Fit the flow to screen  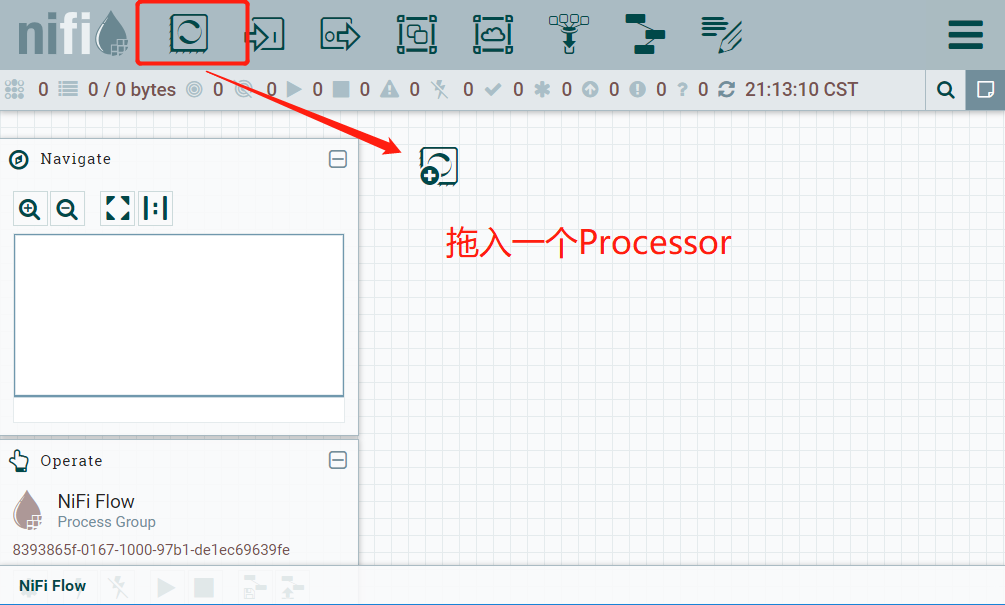pyautogui.click(x=118, y=208)
